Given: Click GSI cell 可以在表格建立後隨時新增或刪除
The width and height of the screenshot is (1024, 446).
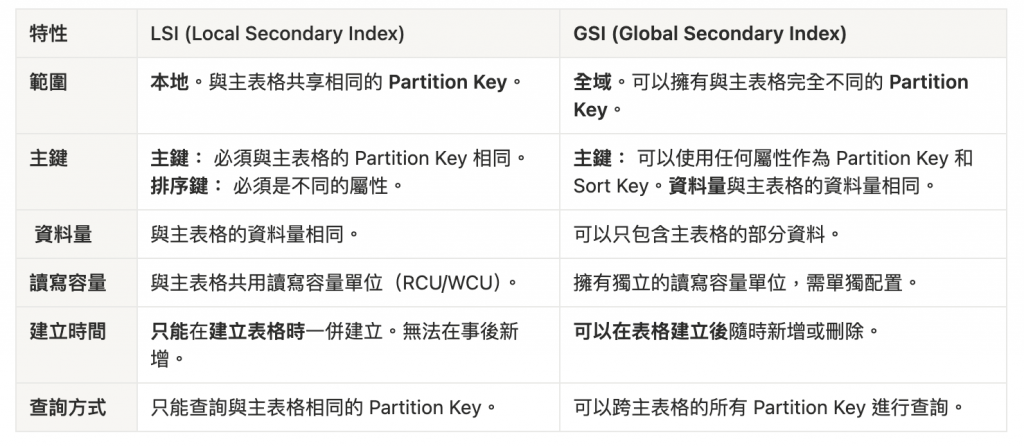Looking at the screenshot, I should pos(782,345).
